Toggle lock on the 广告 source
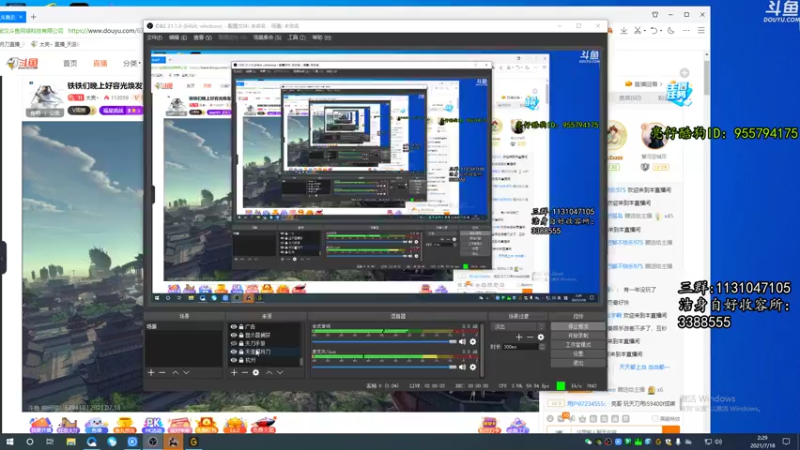 (241, 327)
